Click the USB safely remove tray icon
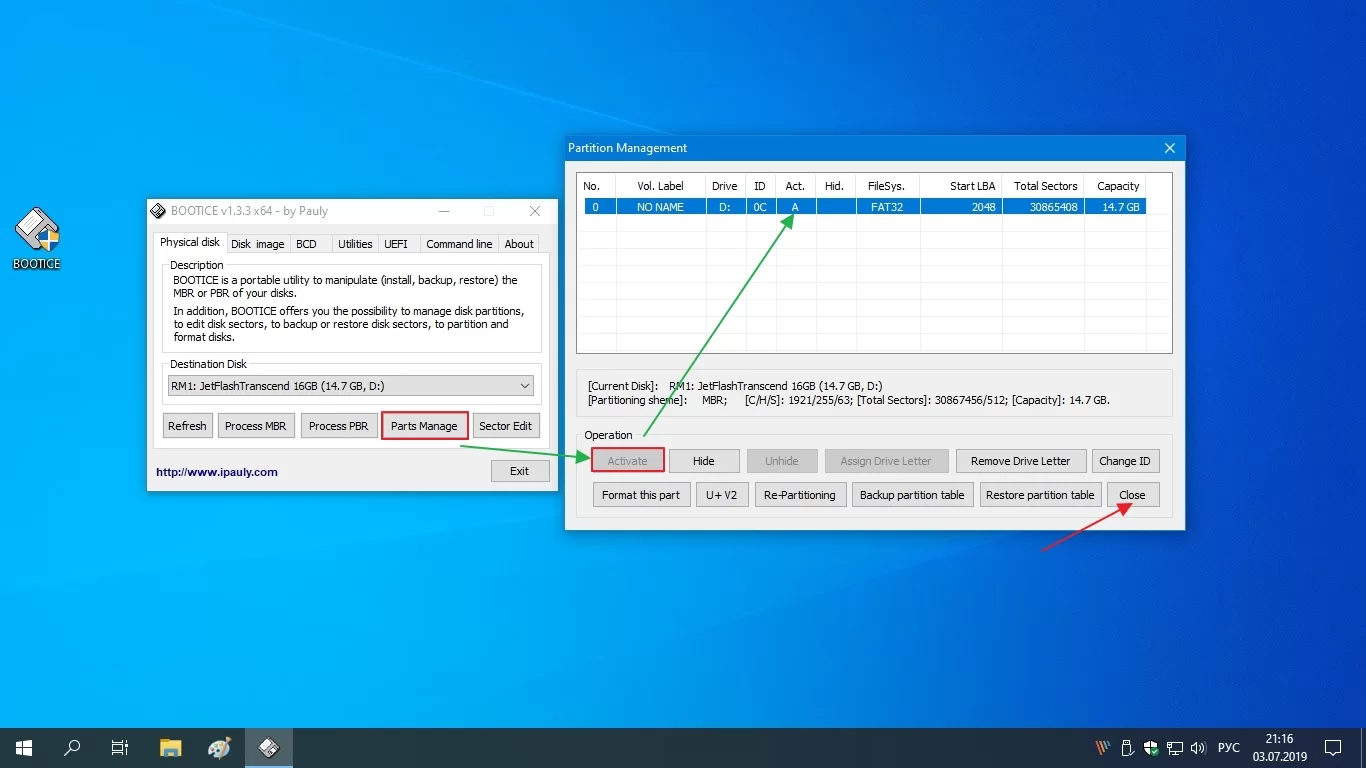The width and height of the screenshot is (1366, 768). coord(1127,748)
